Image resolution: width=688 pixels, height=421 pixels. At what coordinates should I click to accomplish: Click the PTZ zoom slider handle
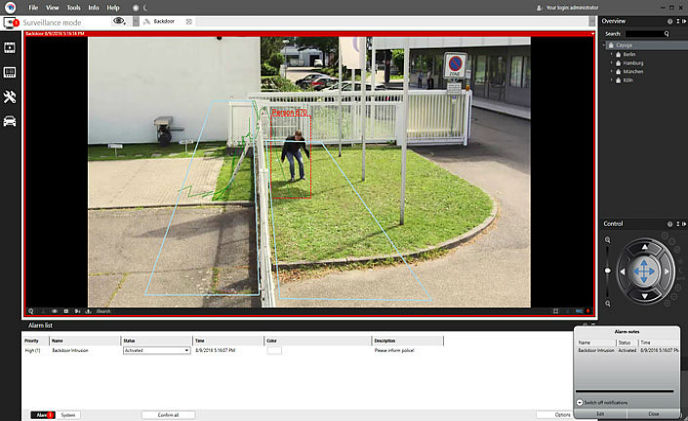pos(608,271)
